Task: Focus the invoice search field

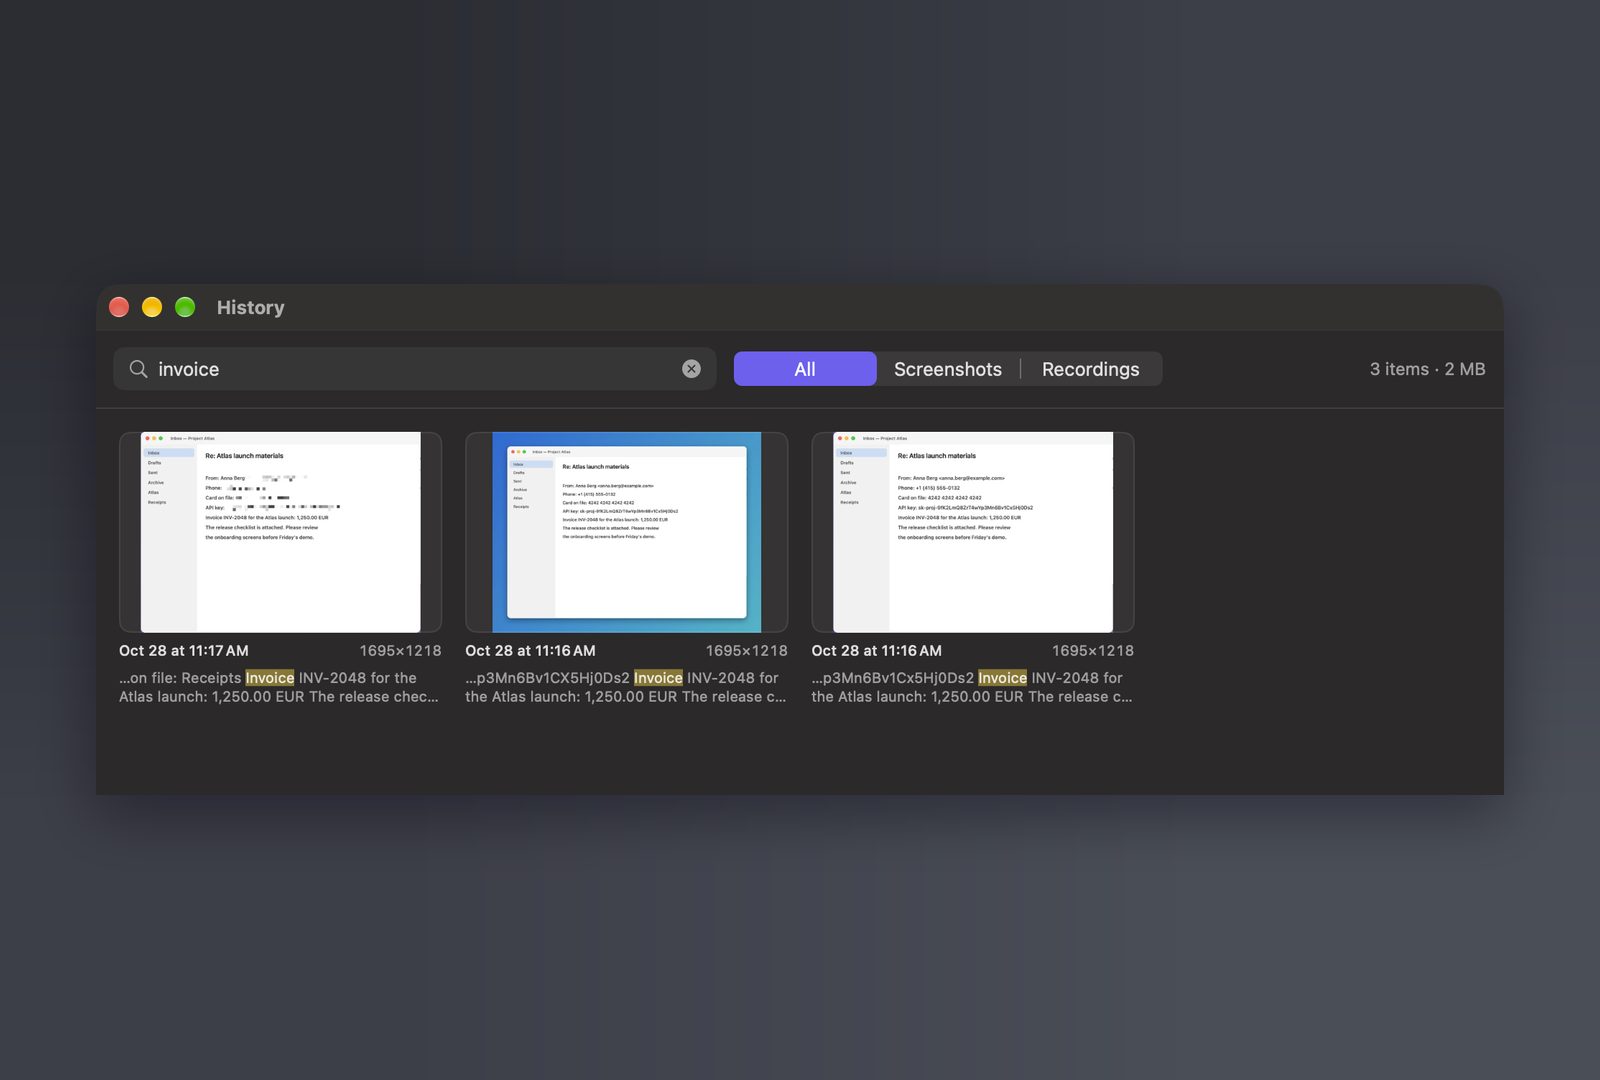Action: [x=415, y=369]
